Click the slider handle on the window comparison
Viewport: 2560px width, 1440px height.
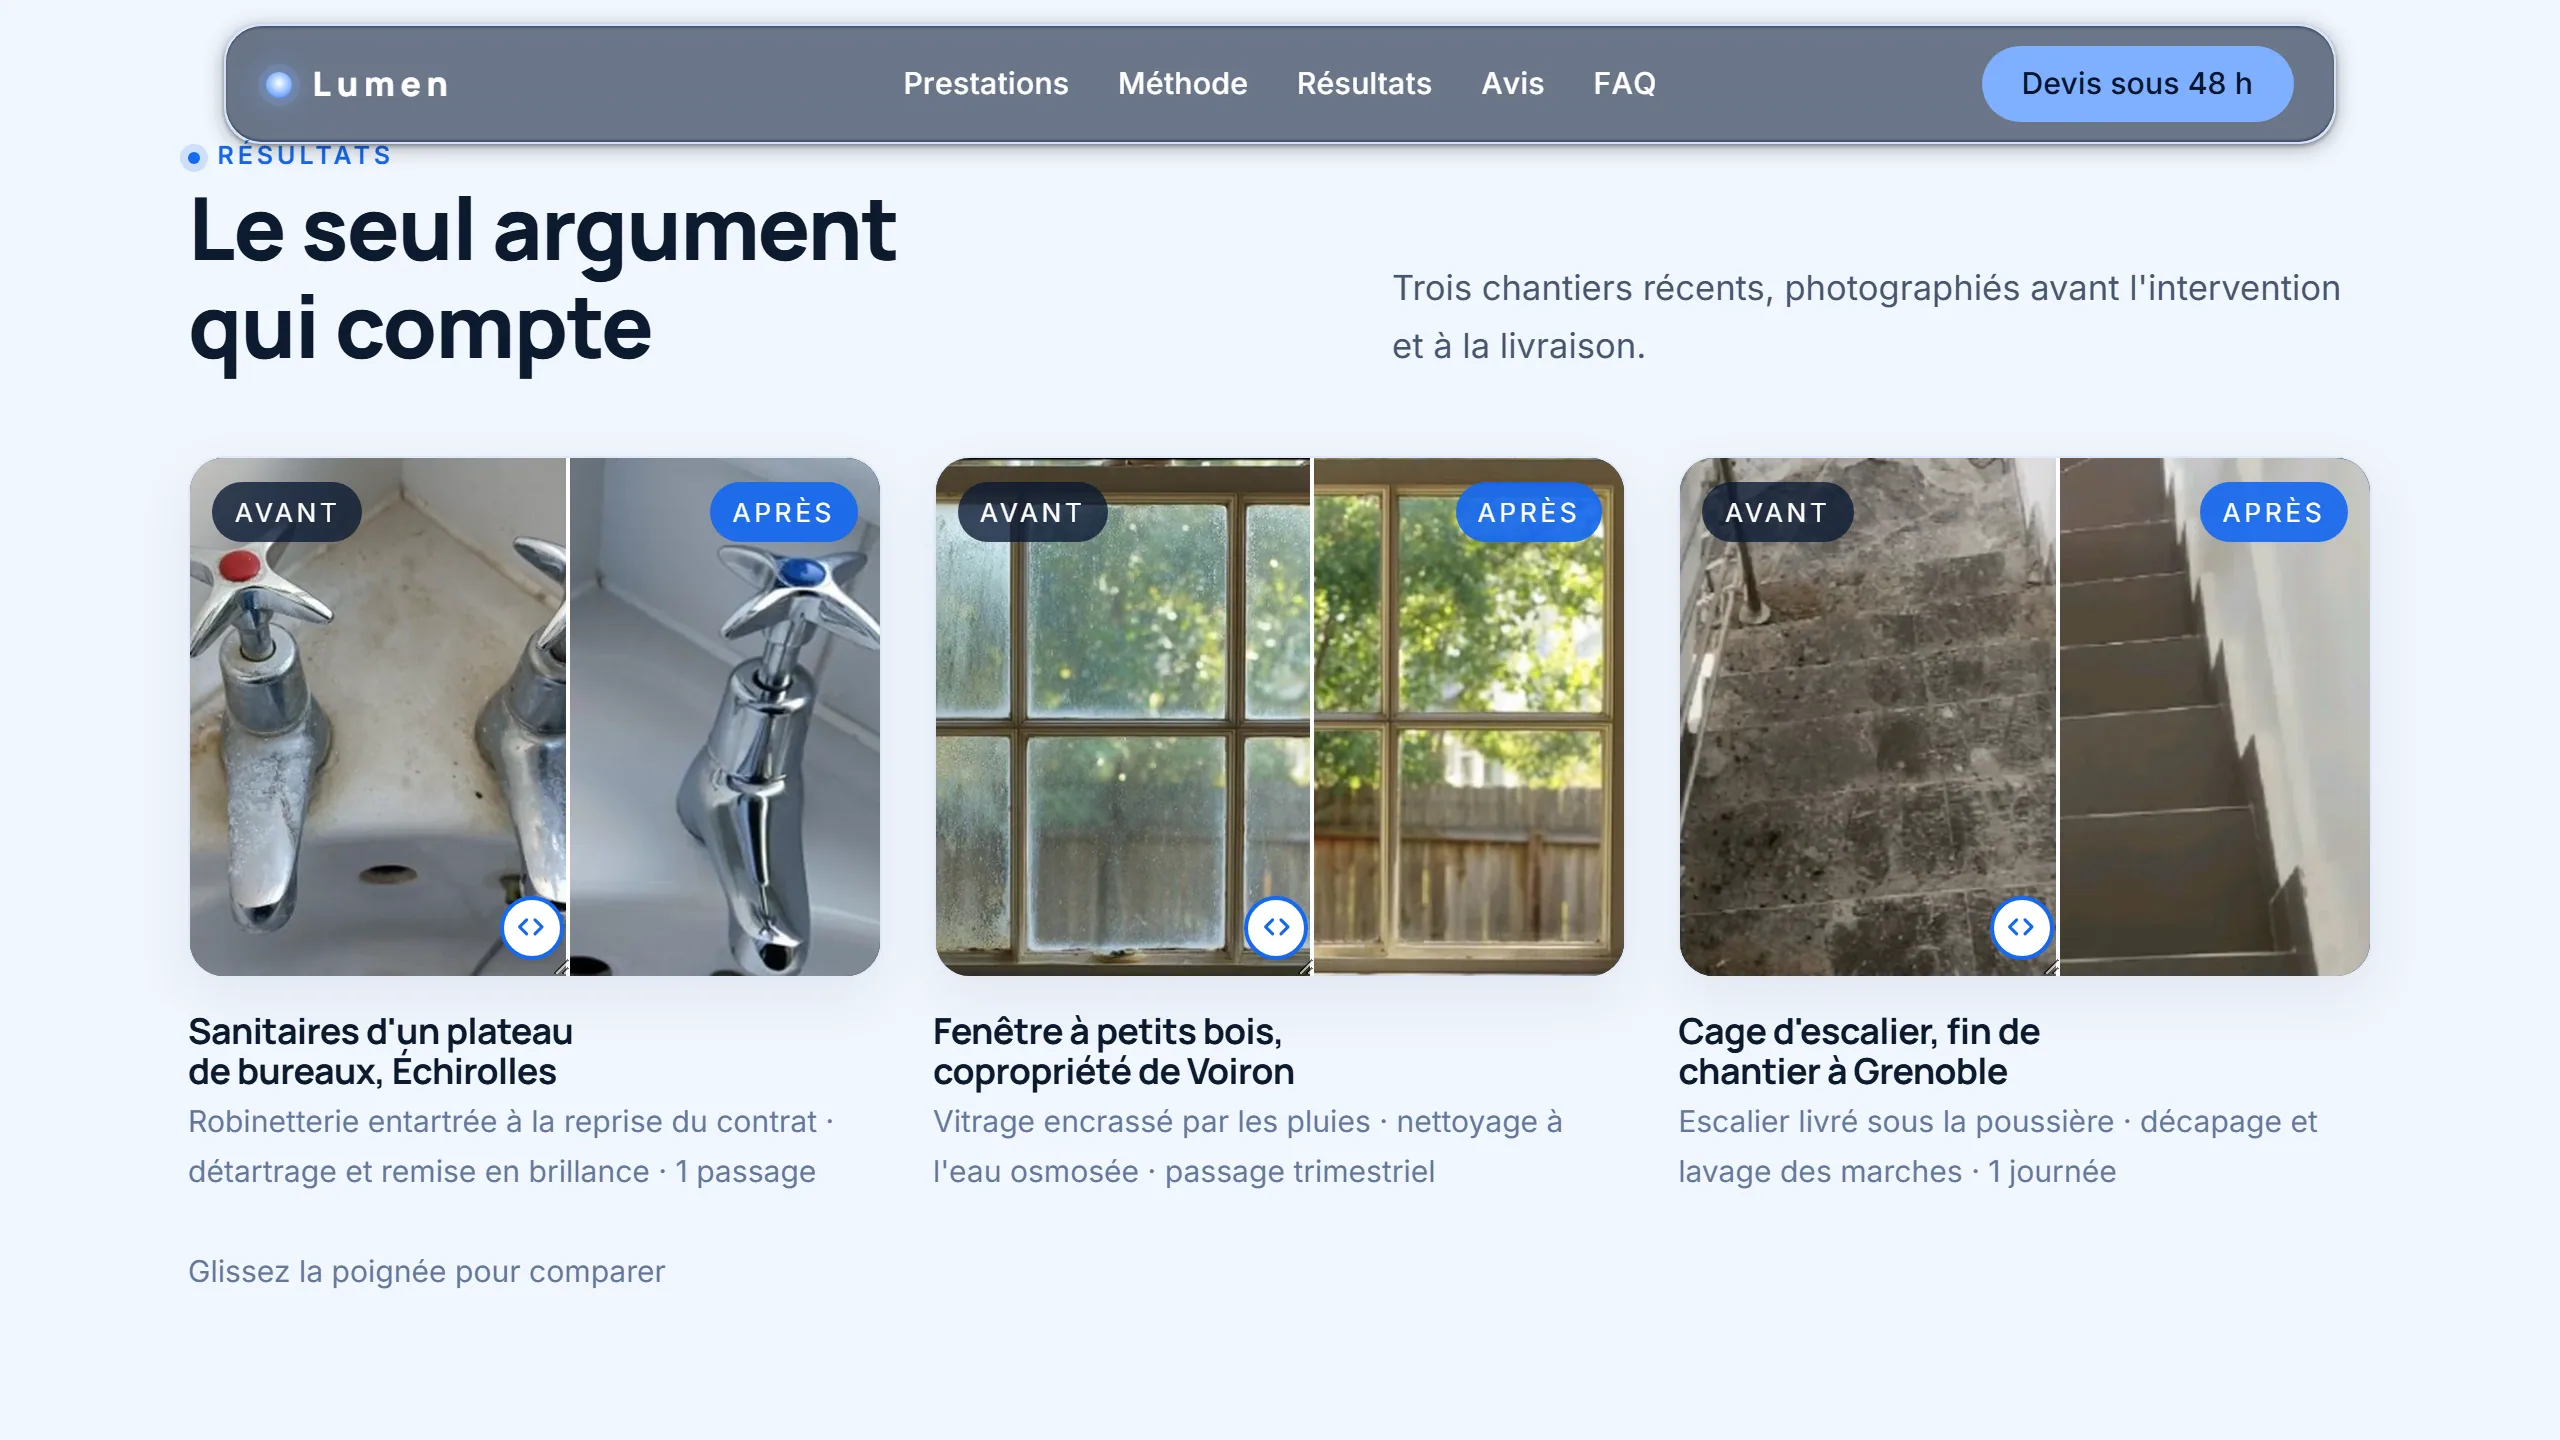coord(1276,927)
